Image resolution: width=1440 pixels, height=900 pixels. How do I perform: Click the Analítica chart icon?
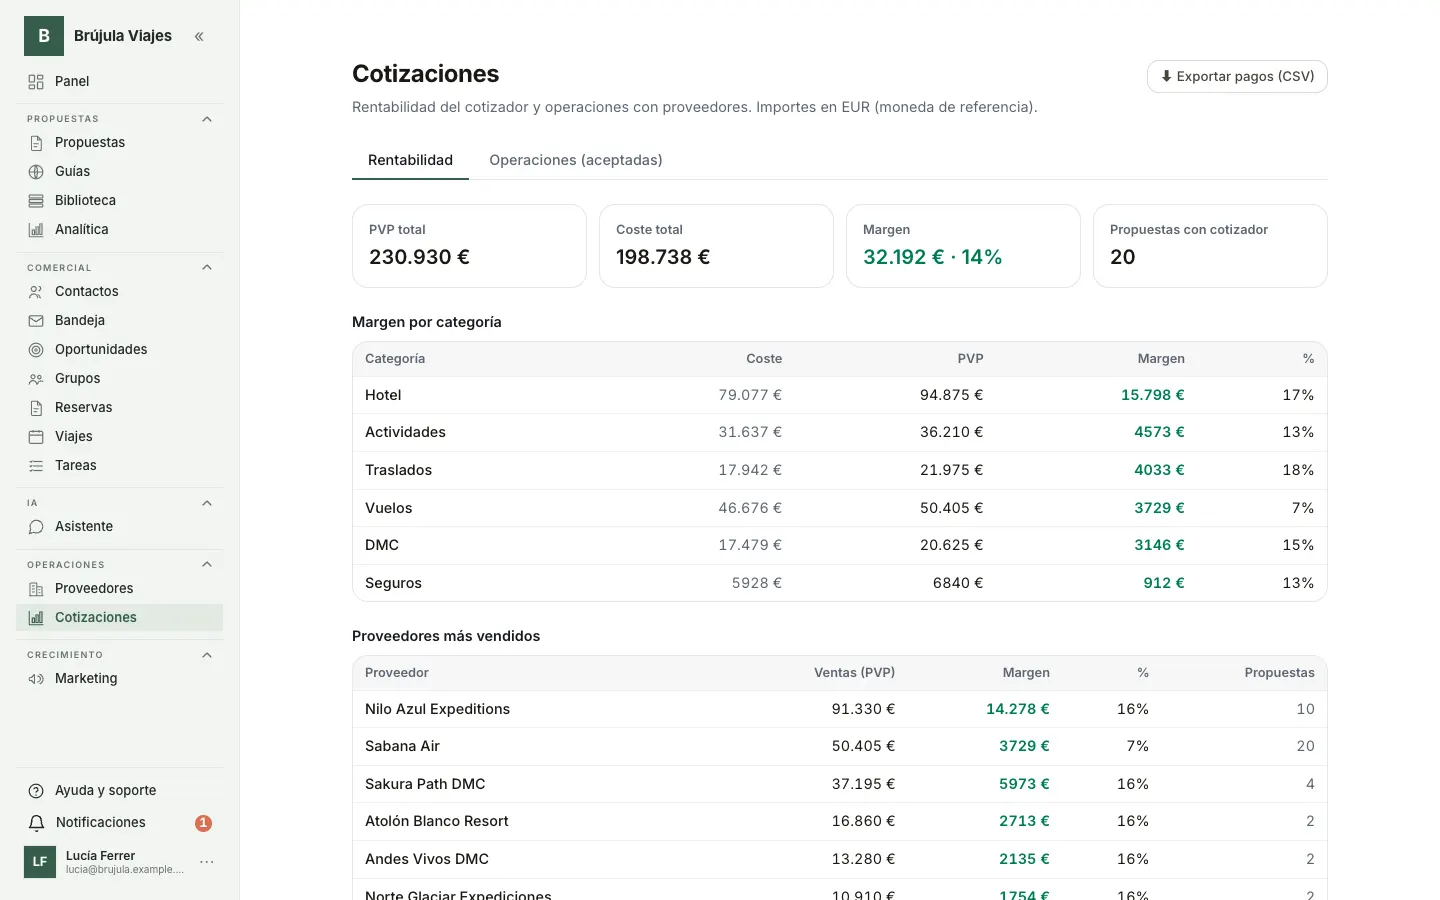[36, 230]
